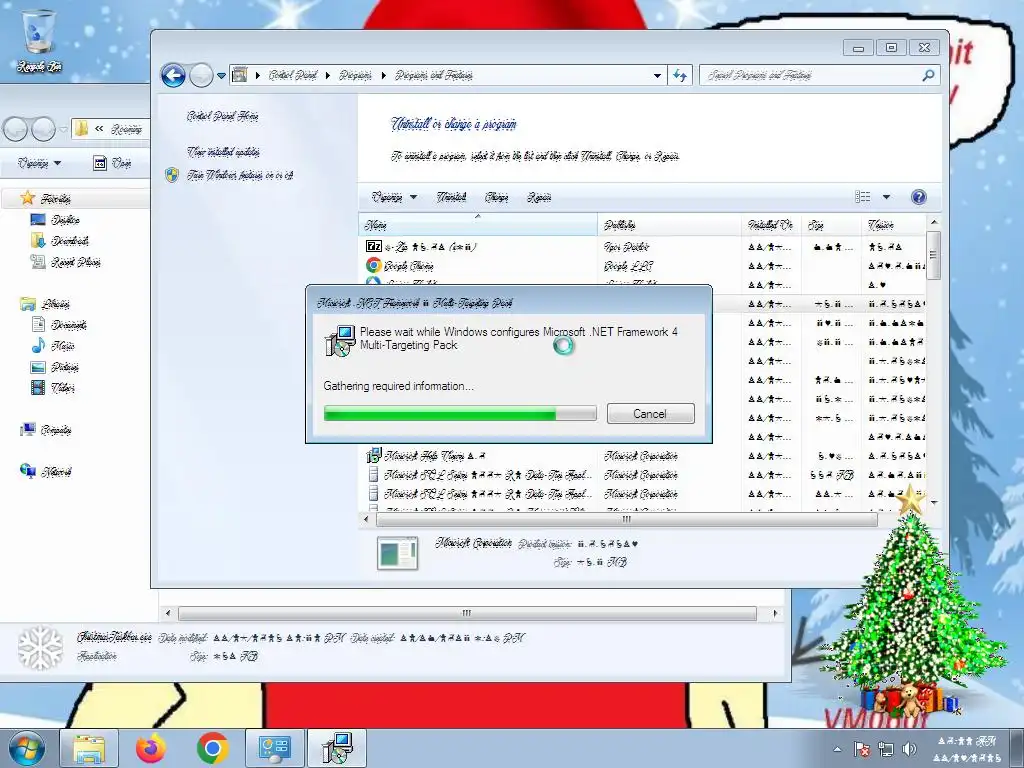Select Pictures library in Explorer sidebar
Image resolution: width=1024 pixels, height=768 pixels.
(65, 367)
